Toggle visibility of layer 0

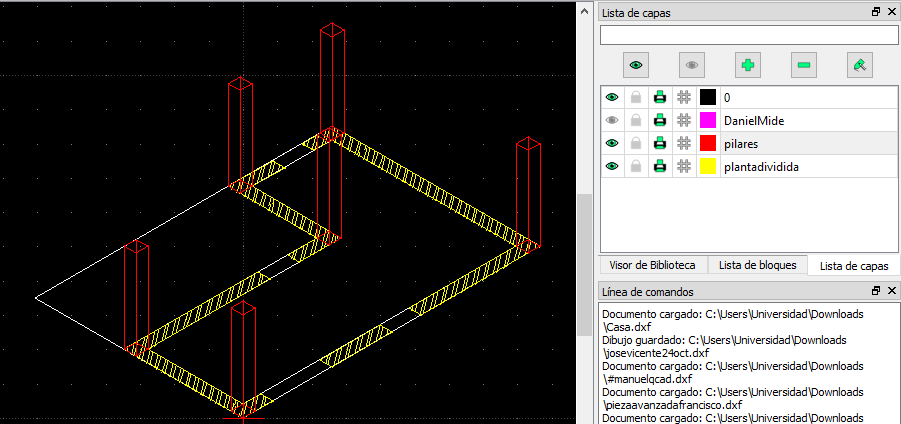click(x=612, y=97)
